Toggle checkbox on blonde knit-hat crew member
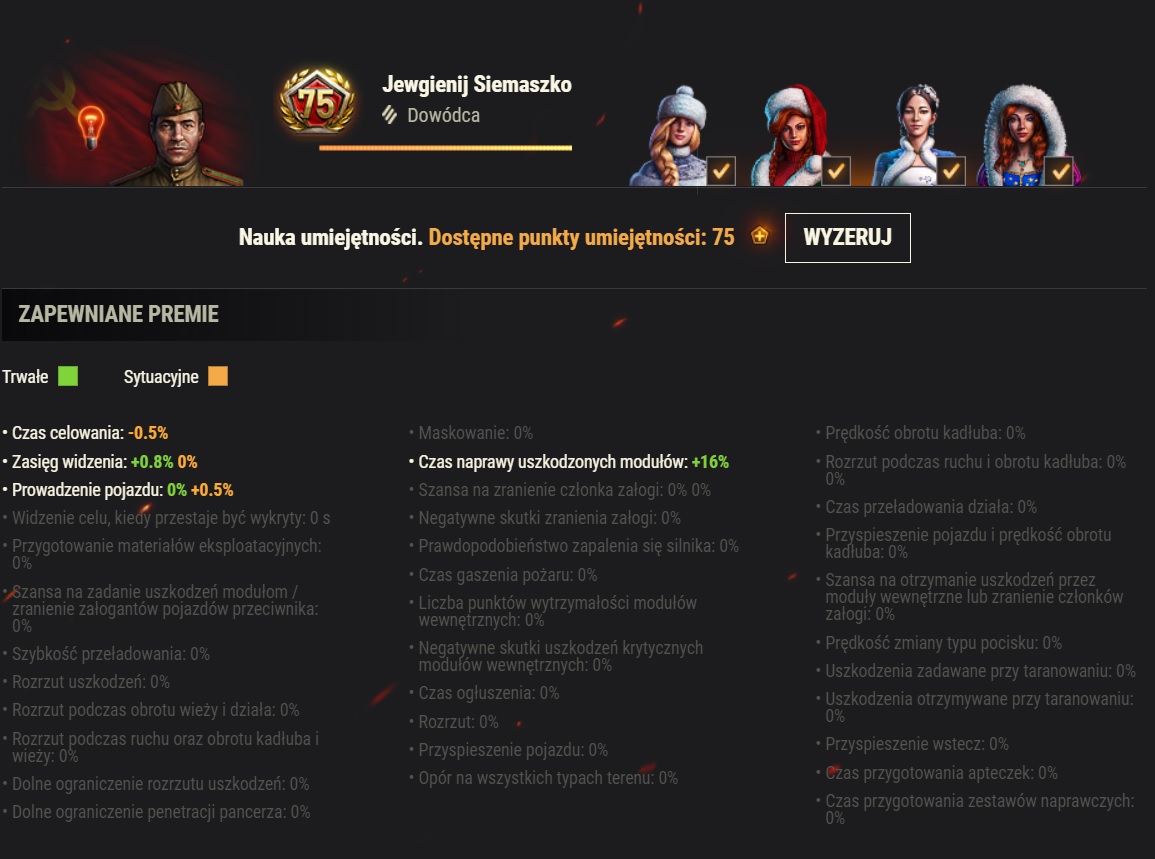This screenshot has height=859, width=1155. click(721, 171)
